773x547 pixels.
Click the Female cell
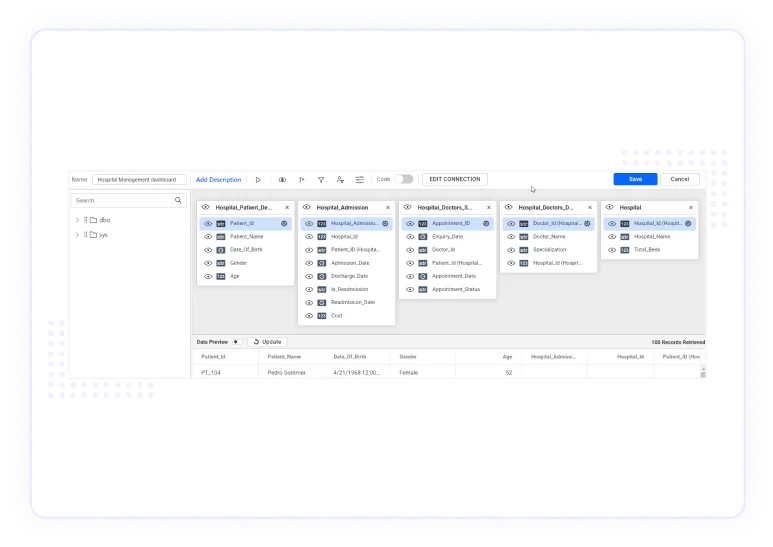(409, 373)
